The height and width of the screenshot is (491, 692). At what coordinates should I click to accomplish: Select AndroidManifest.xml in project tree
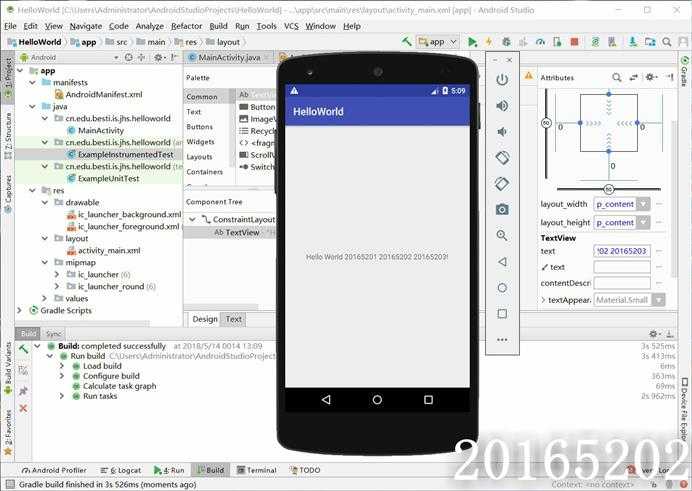click(x=104, y=94)
